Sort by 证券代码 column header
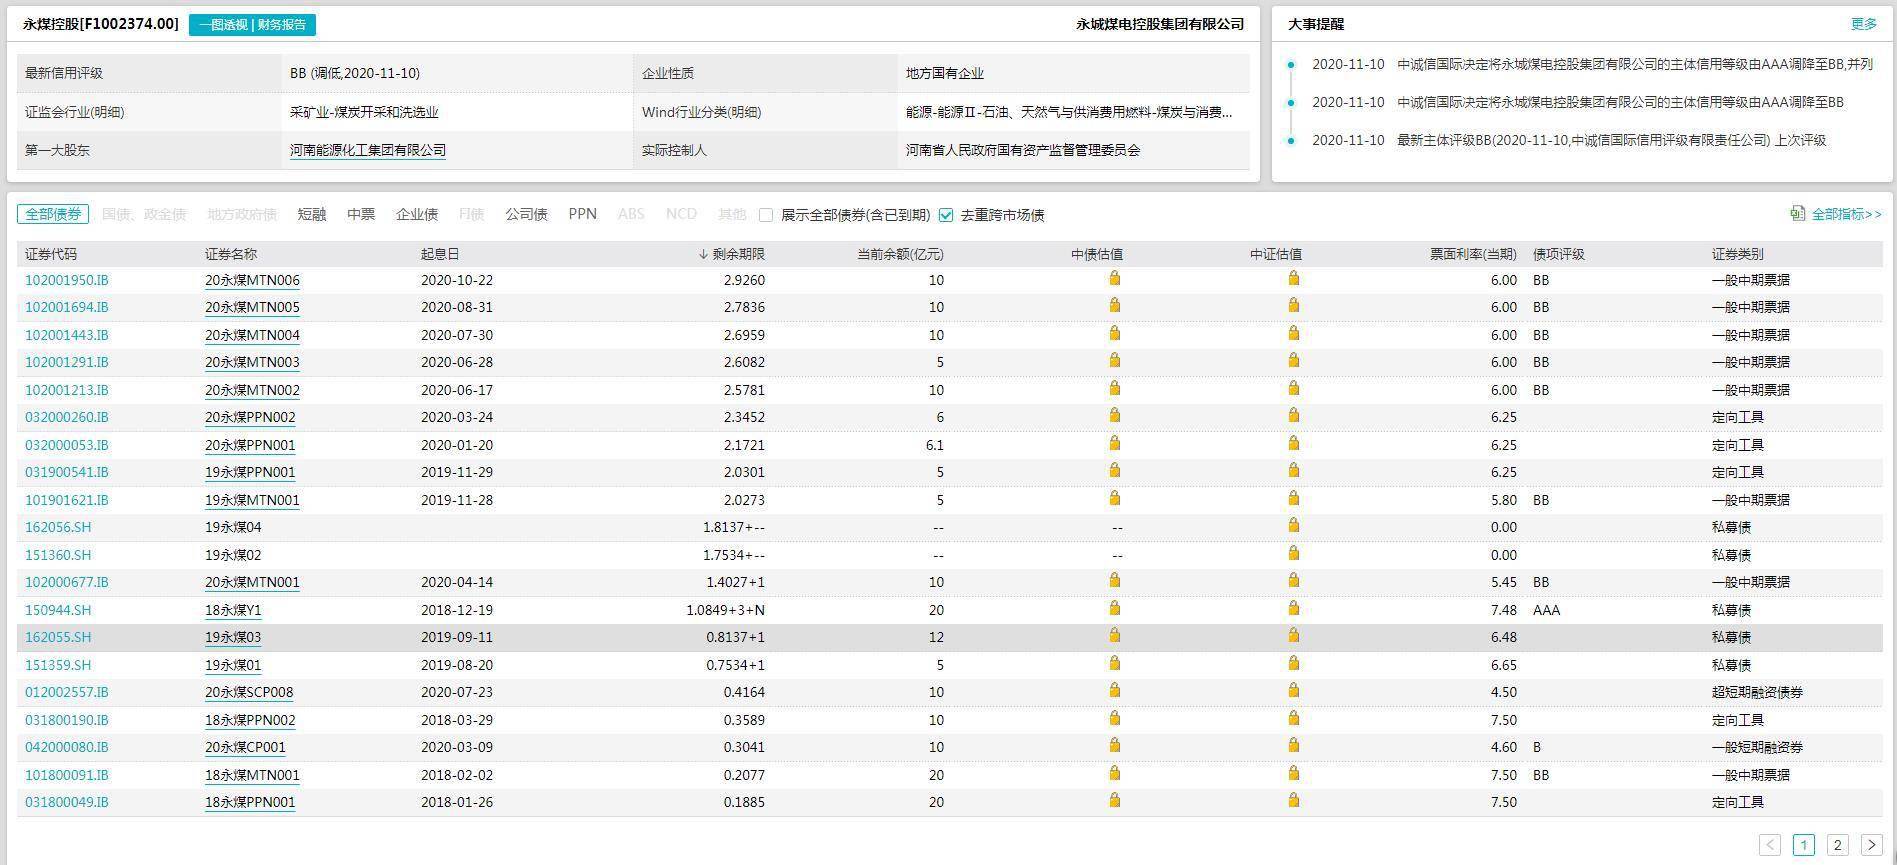Image resolution: width=1897 pixels, height=865 pixels. 51,254
